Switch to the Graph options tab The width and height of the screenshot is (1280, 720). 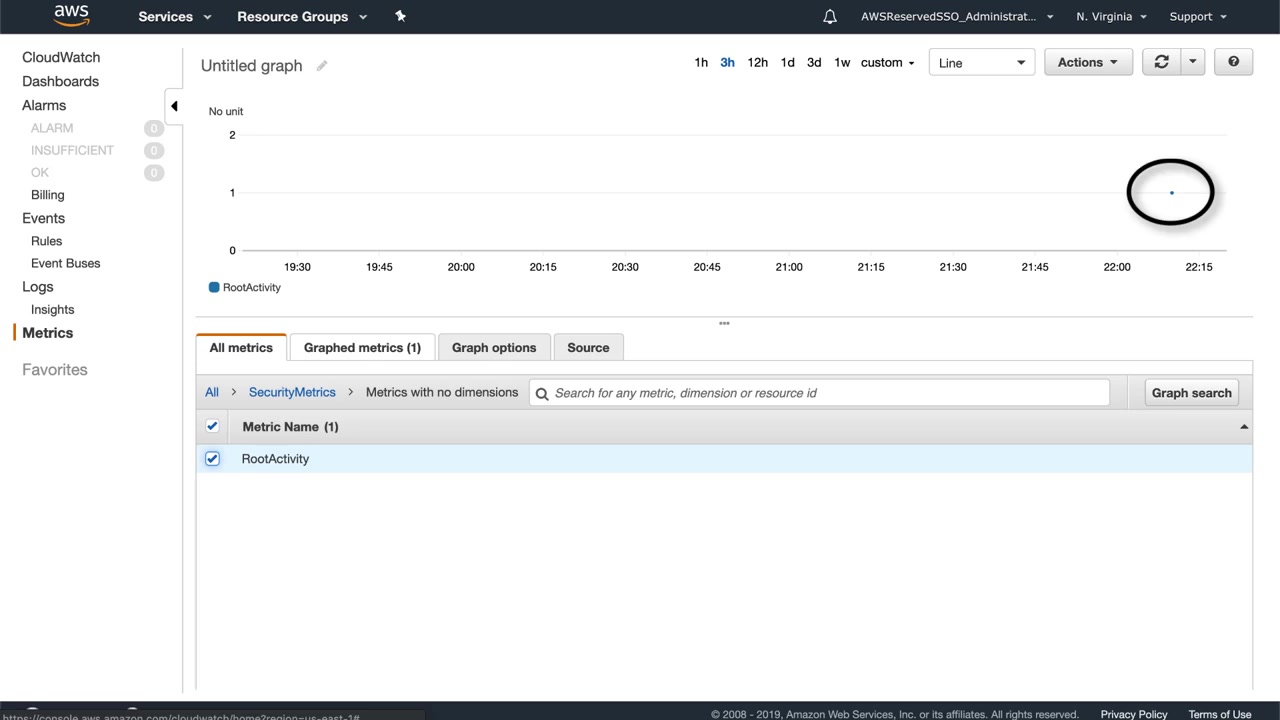(x=494, y=347)
